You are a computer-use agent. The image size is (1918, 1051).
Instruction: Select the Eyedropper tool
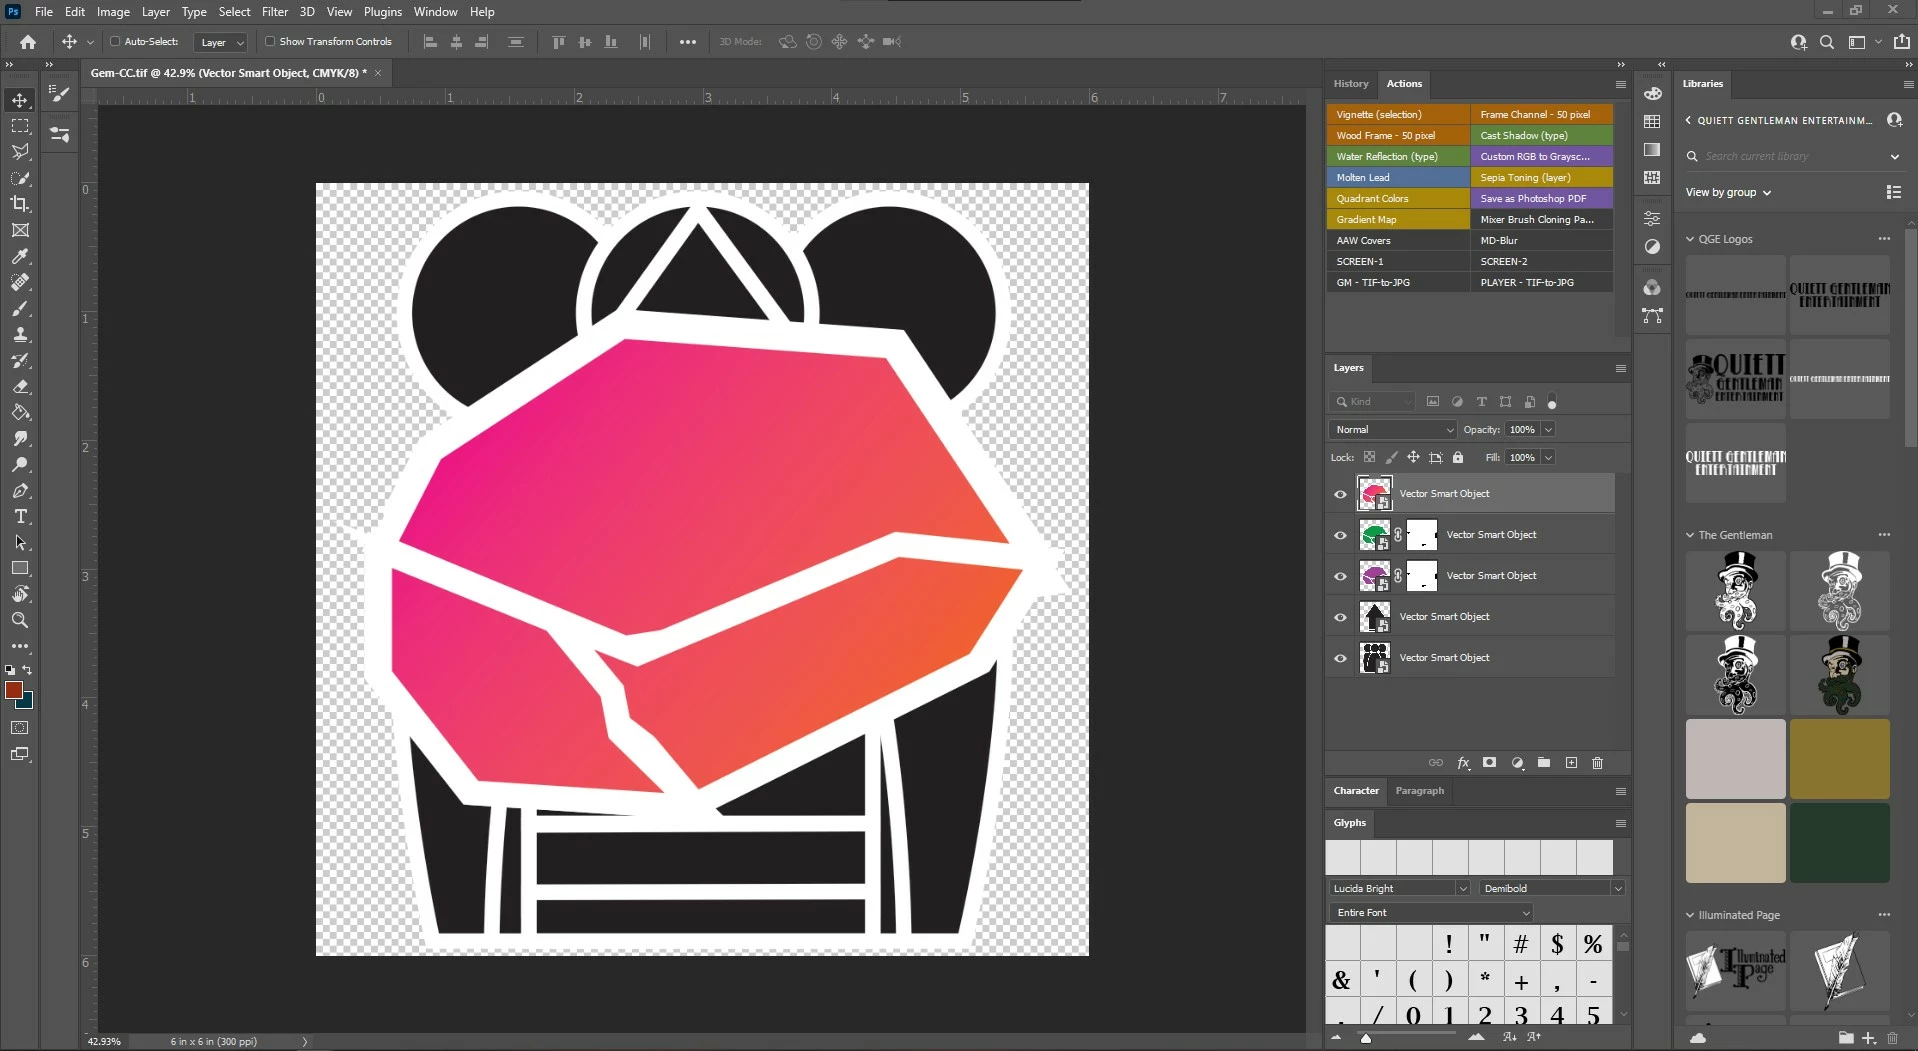(20, 256)
